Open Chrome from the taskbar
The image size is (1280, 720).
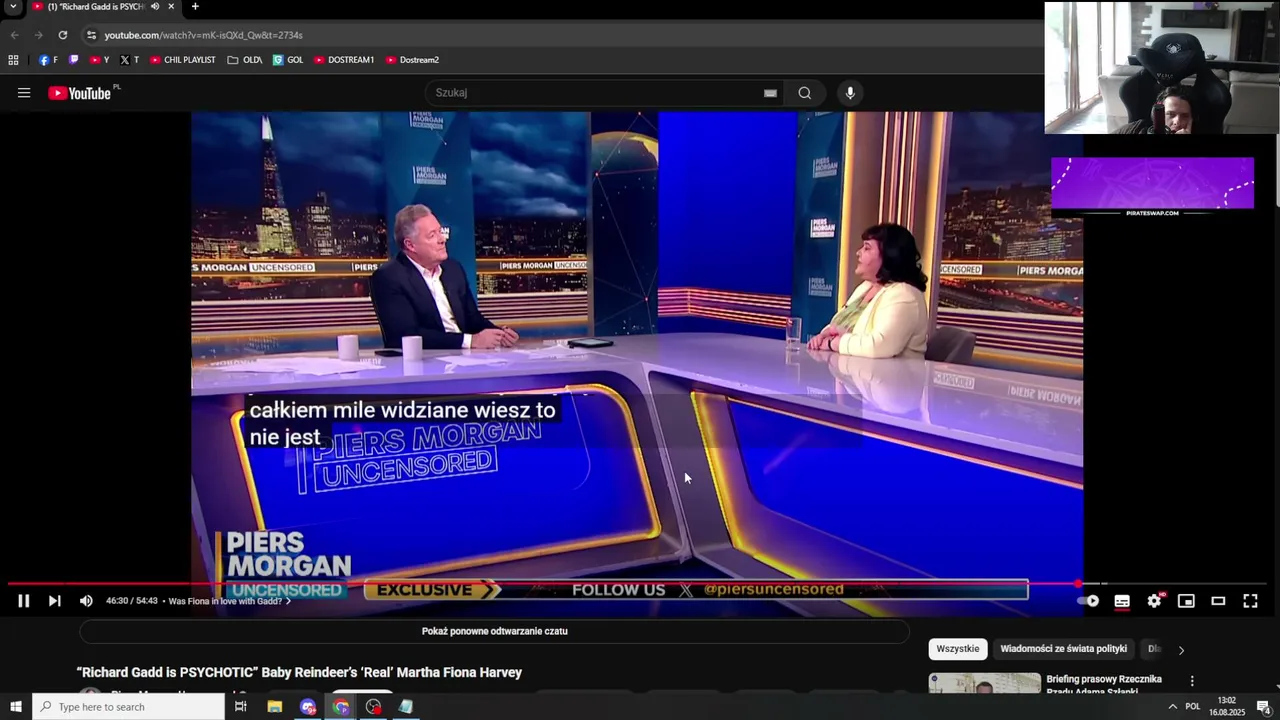tap(341, 707)
